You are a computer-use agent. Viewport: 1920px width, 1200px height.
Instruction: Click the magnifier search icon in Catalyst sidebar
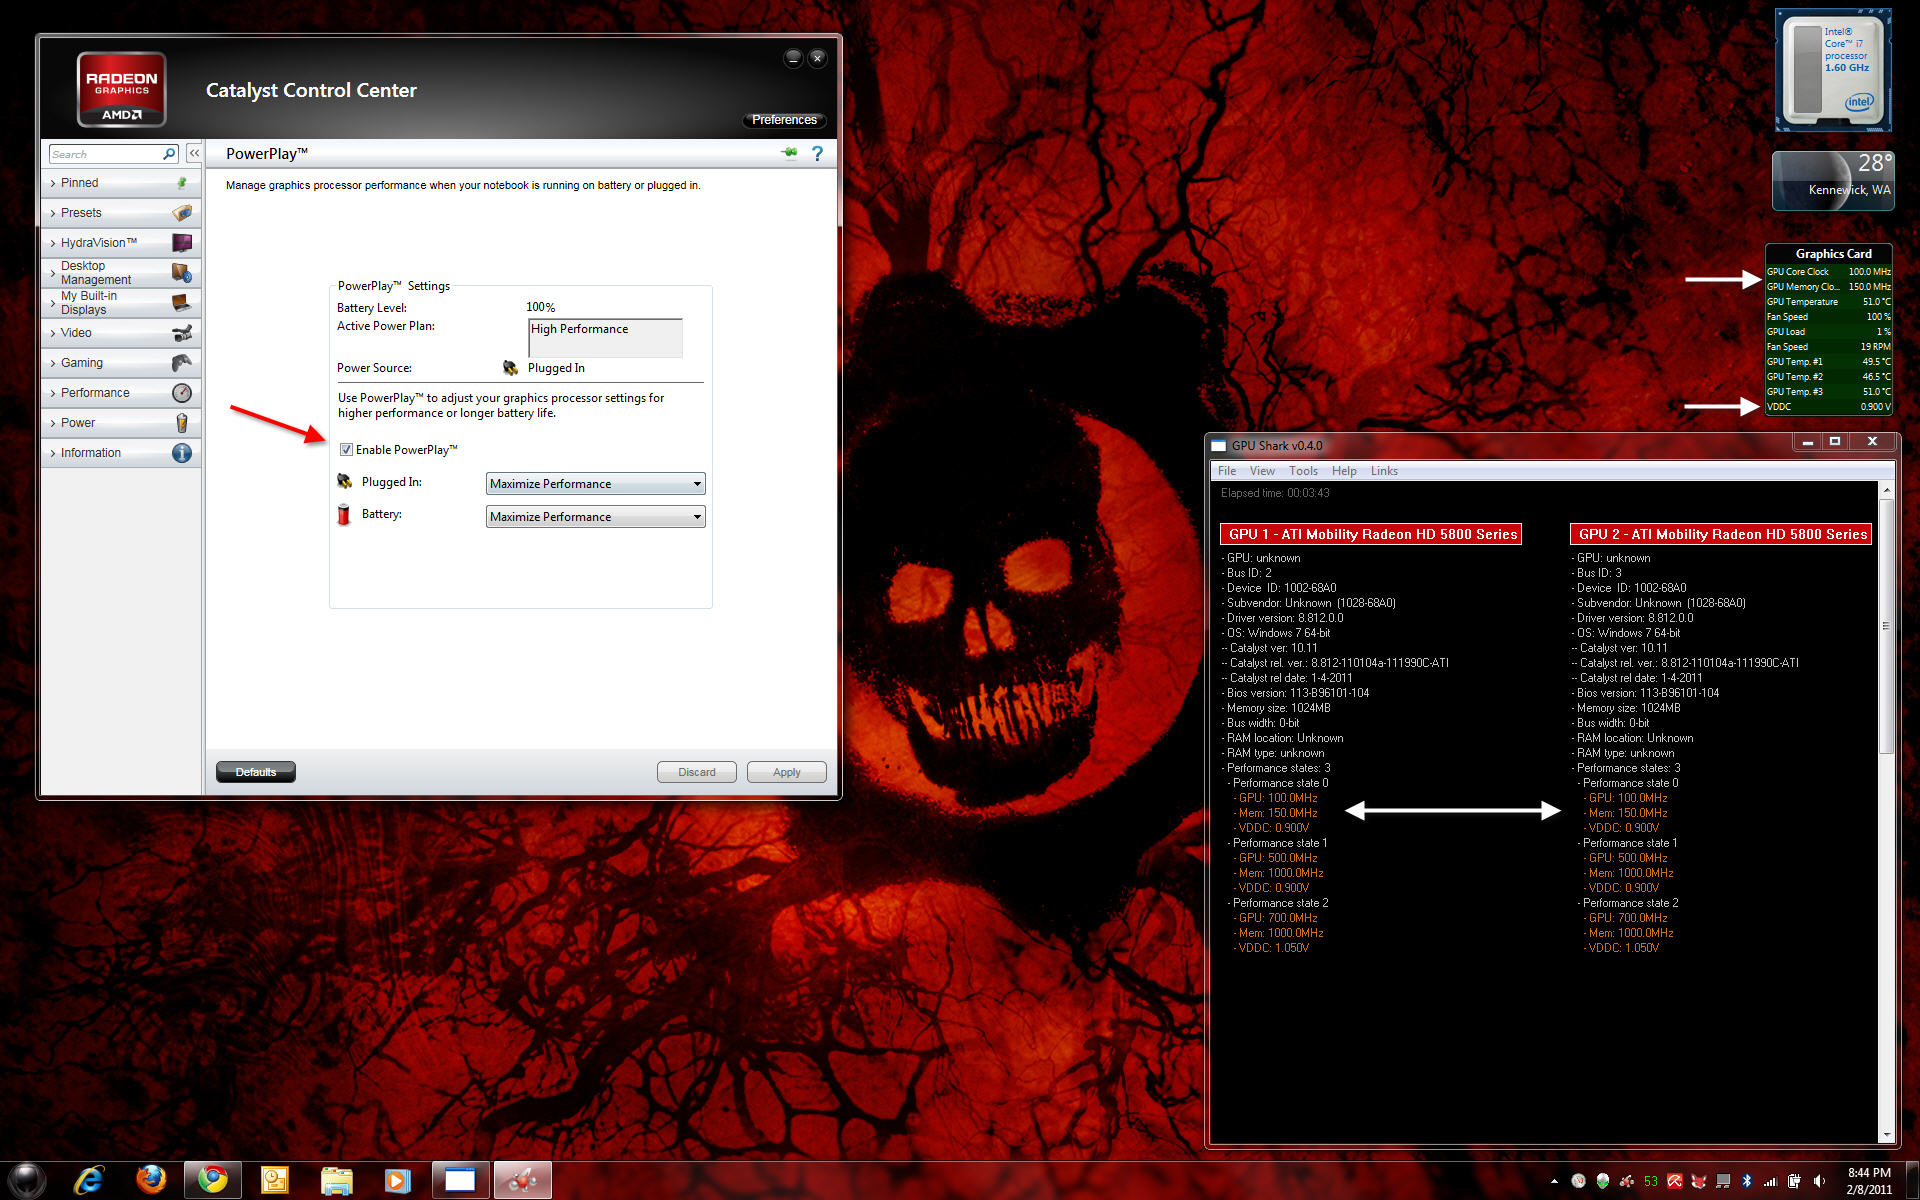tap(169, 154)
